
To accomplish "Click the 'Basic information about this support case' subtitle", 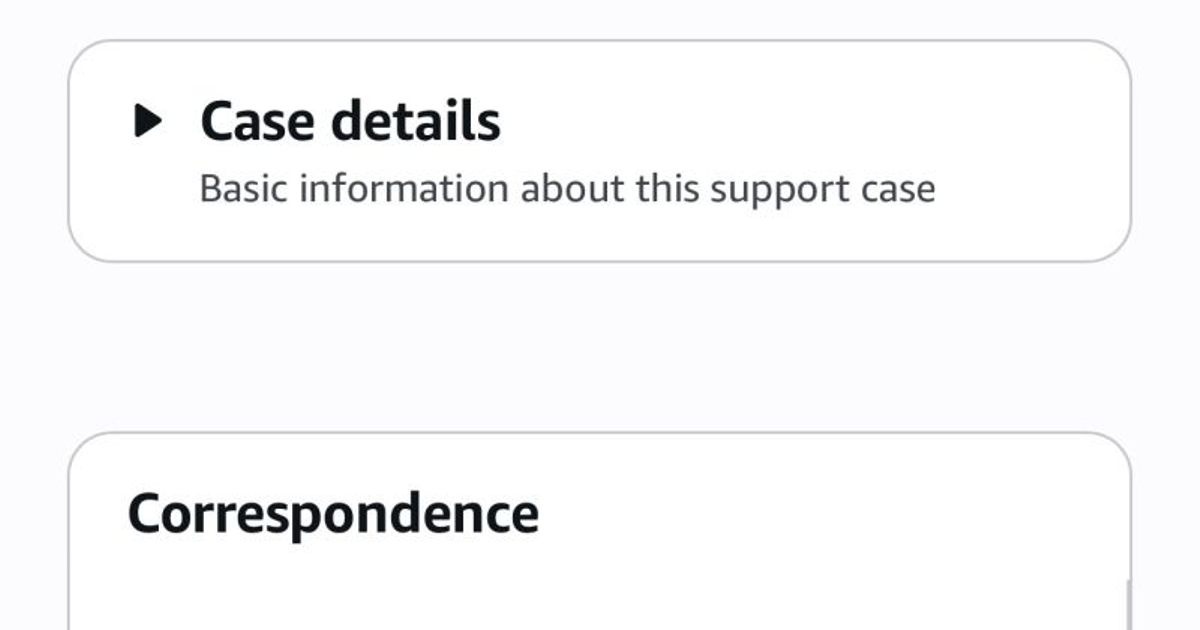I will tap(567, 189).
